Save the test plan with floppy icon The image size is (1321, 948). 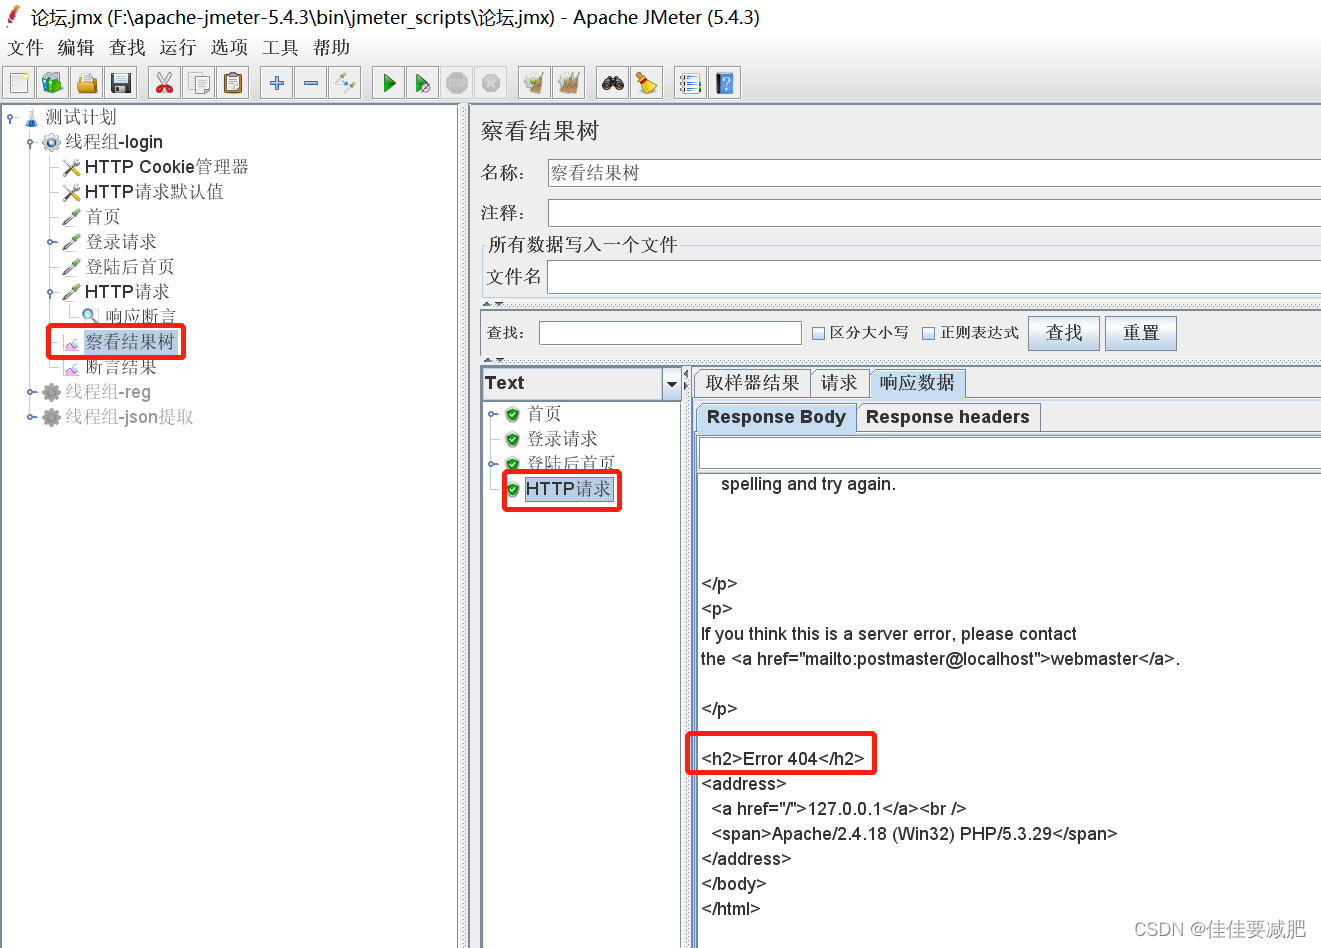pos(121,83)
